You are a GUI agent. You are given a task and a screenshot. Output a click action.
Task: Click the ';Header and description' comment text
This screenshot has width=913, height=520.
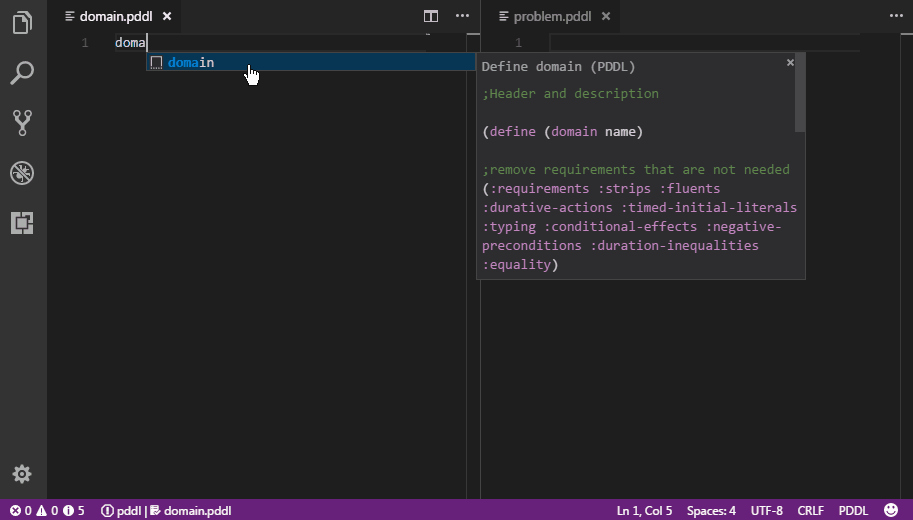(x=571, y=93)
